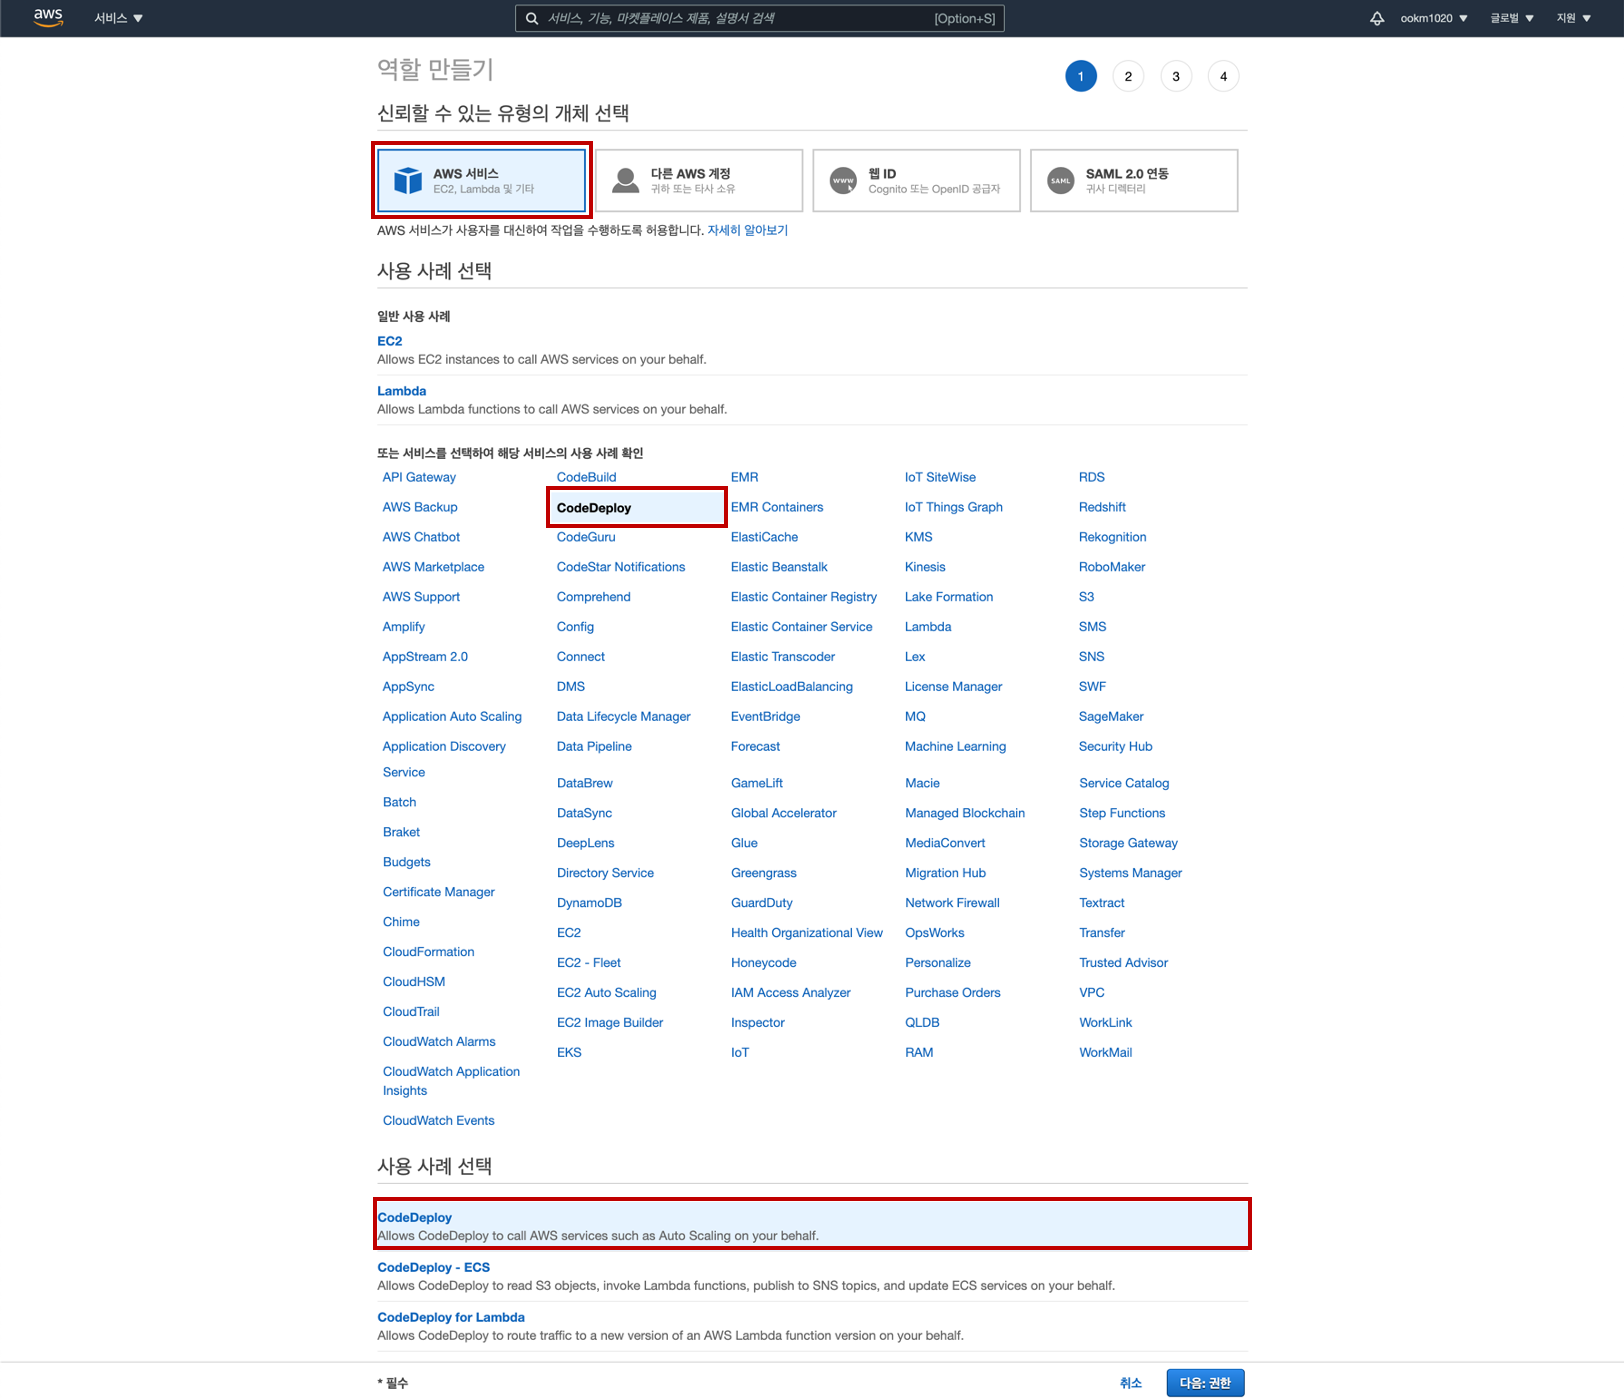The height and width of the screenshot is (1400, 1624).
Task: Open the notifications bell icon
Action: (1377, 18)
